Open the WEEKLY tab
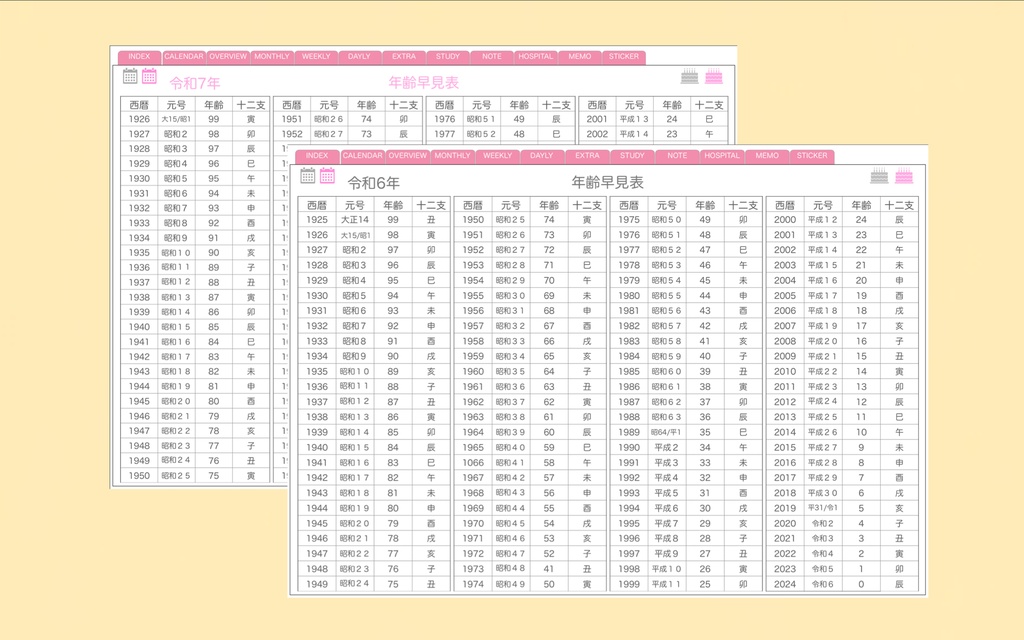 pos(496,156)
